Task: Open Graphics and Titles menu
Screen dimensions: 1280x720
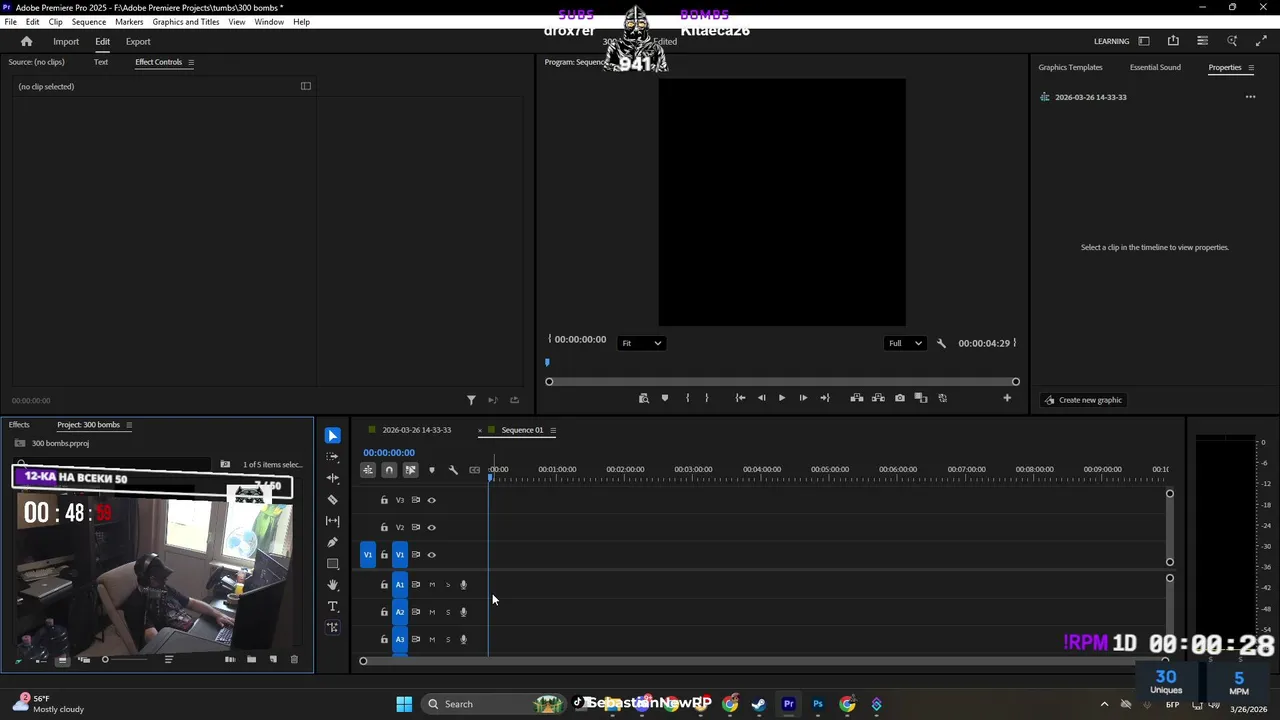Action: (186, 22)
